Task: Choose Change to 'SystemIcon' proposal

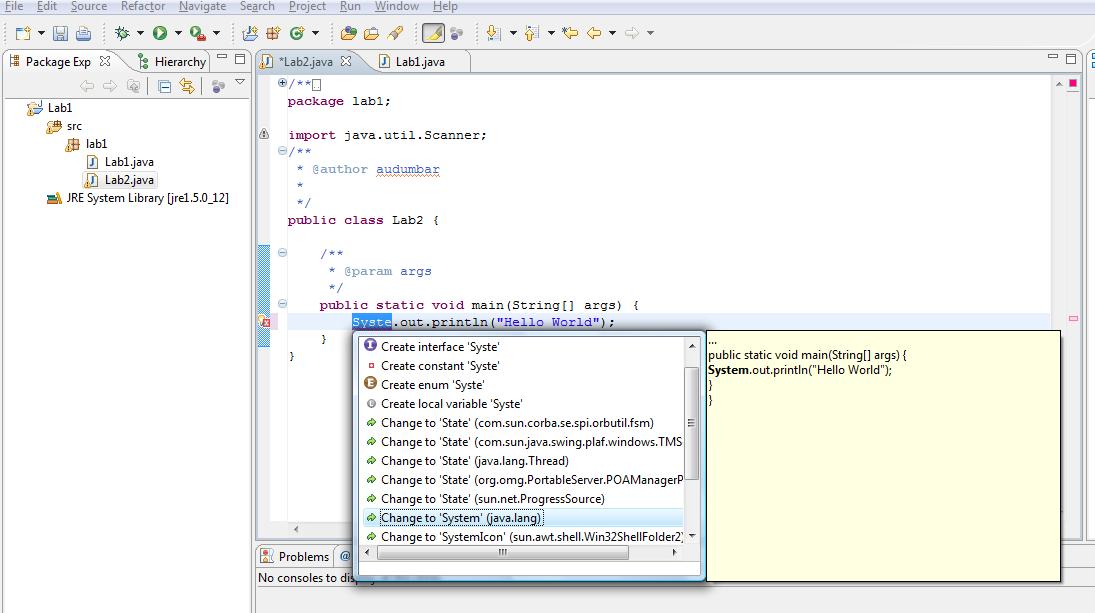Action: pos(523,537)
